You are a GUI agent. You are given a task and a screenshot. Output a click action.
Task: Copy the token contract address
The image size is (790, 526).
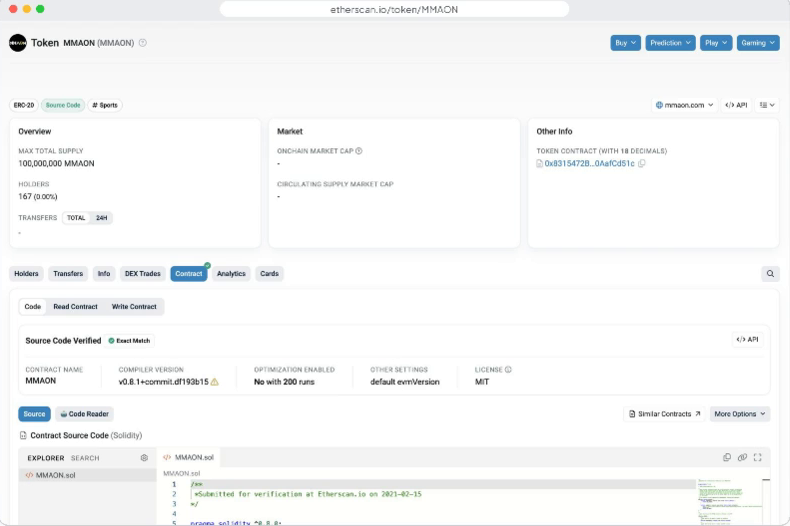point(641,163)
